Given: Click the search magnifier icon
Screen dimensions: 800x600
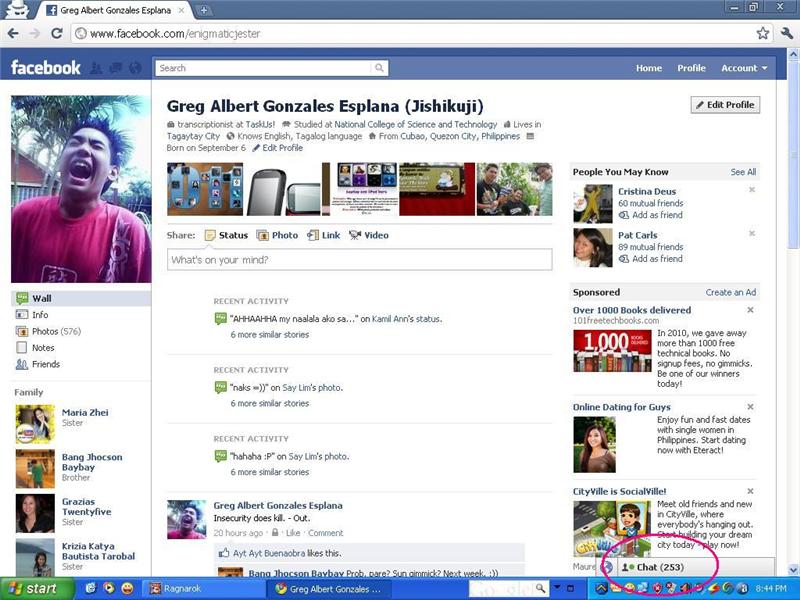Looking at the screenshot, I should click(x=378, y=68).
